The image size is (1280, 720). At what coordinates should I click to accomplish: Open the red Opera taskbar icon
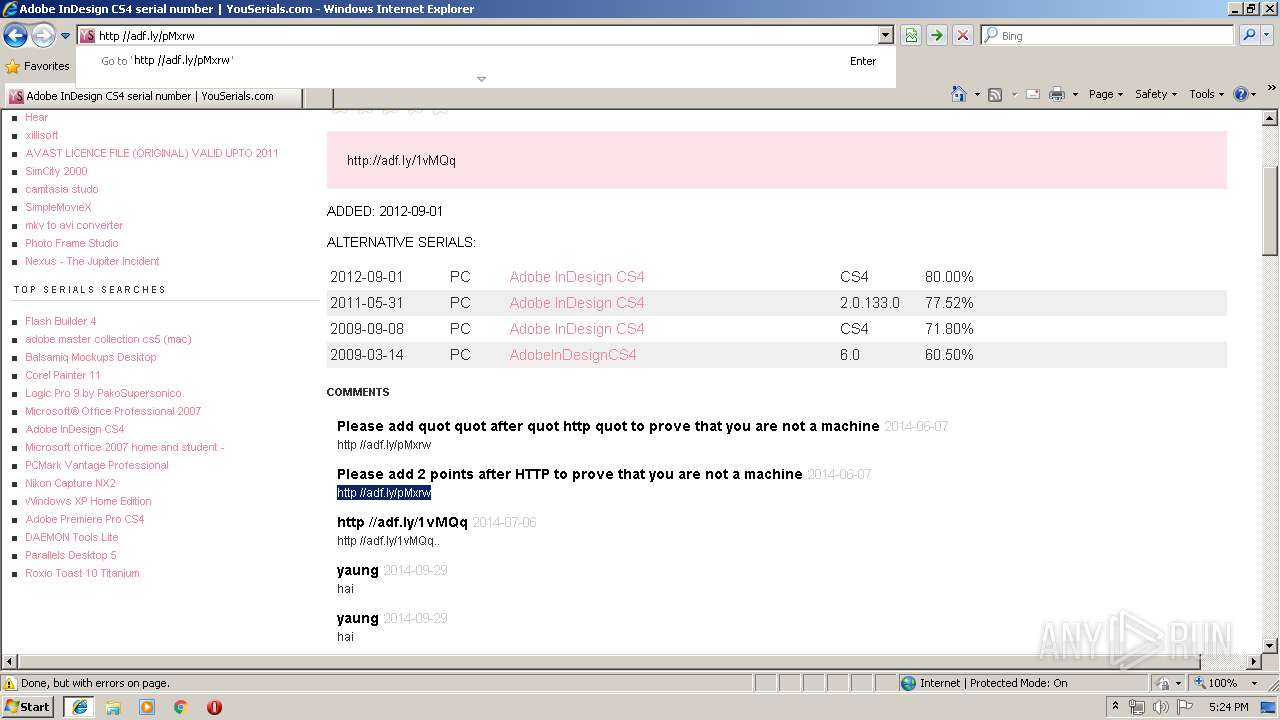coord(214,707)
